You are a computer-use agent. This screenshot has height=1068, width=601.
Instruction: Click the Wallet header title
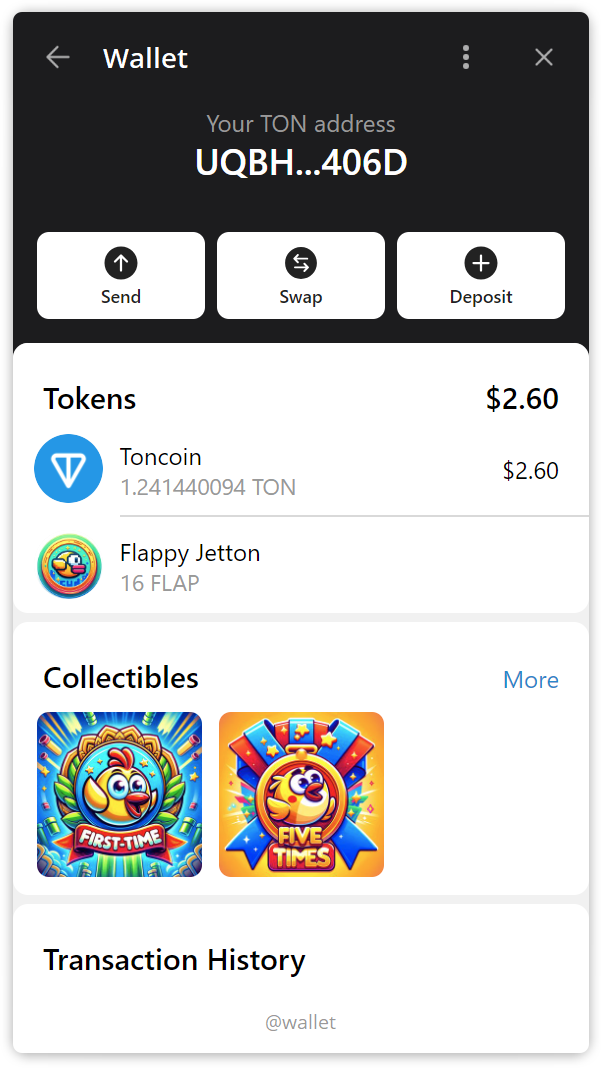[x=145, y=58]
